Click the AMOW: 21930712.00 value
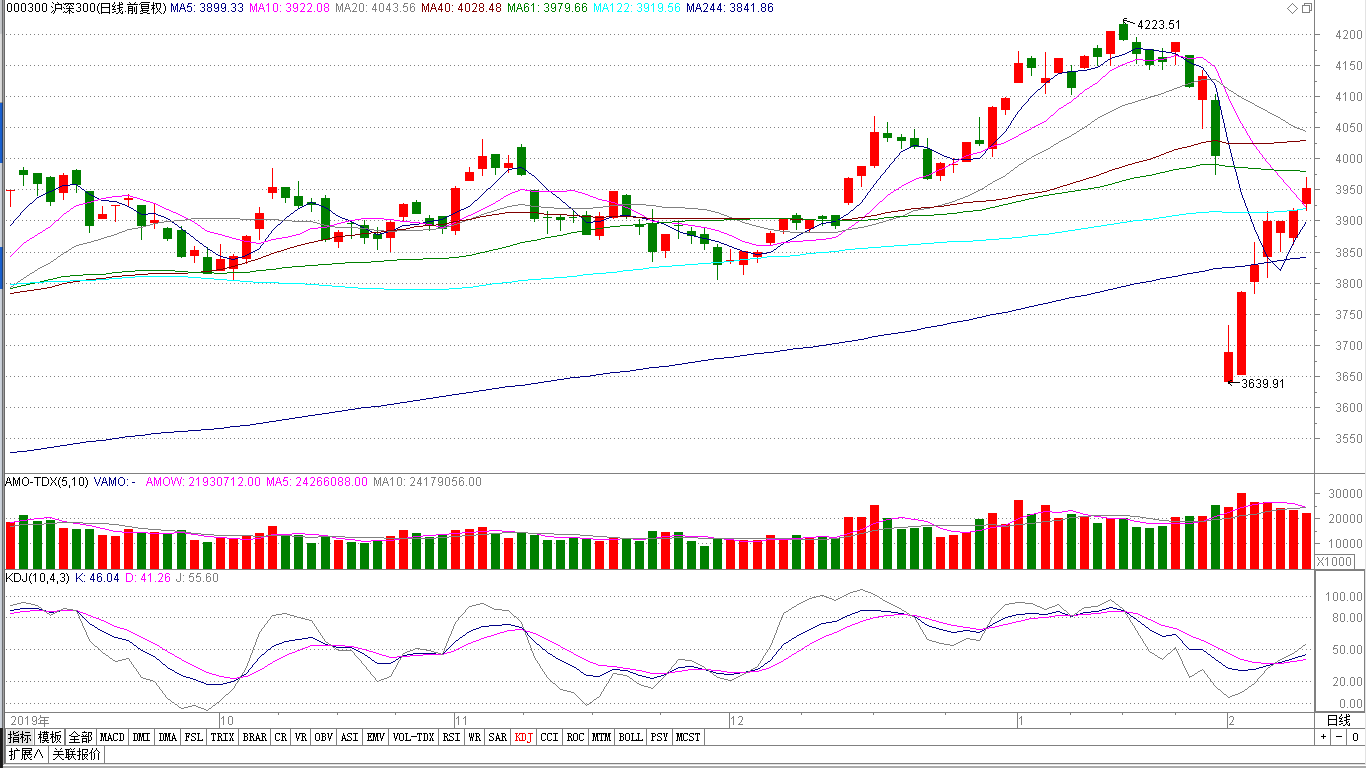 [x=203, y=482]
